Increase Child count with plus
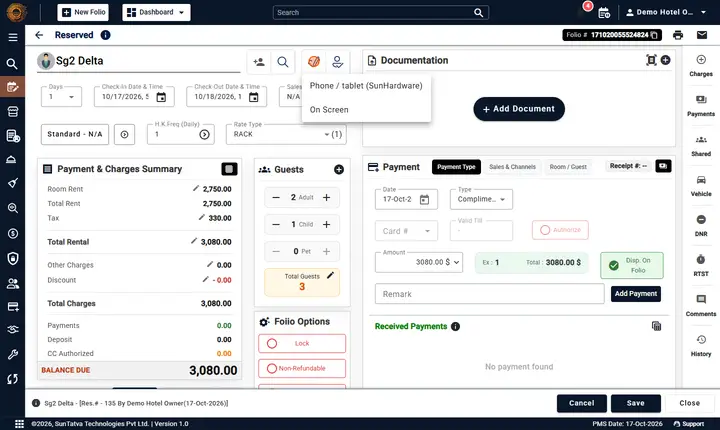720x430 pixels. [x=326, y=224]
